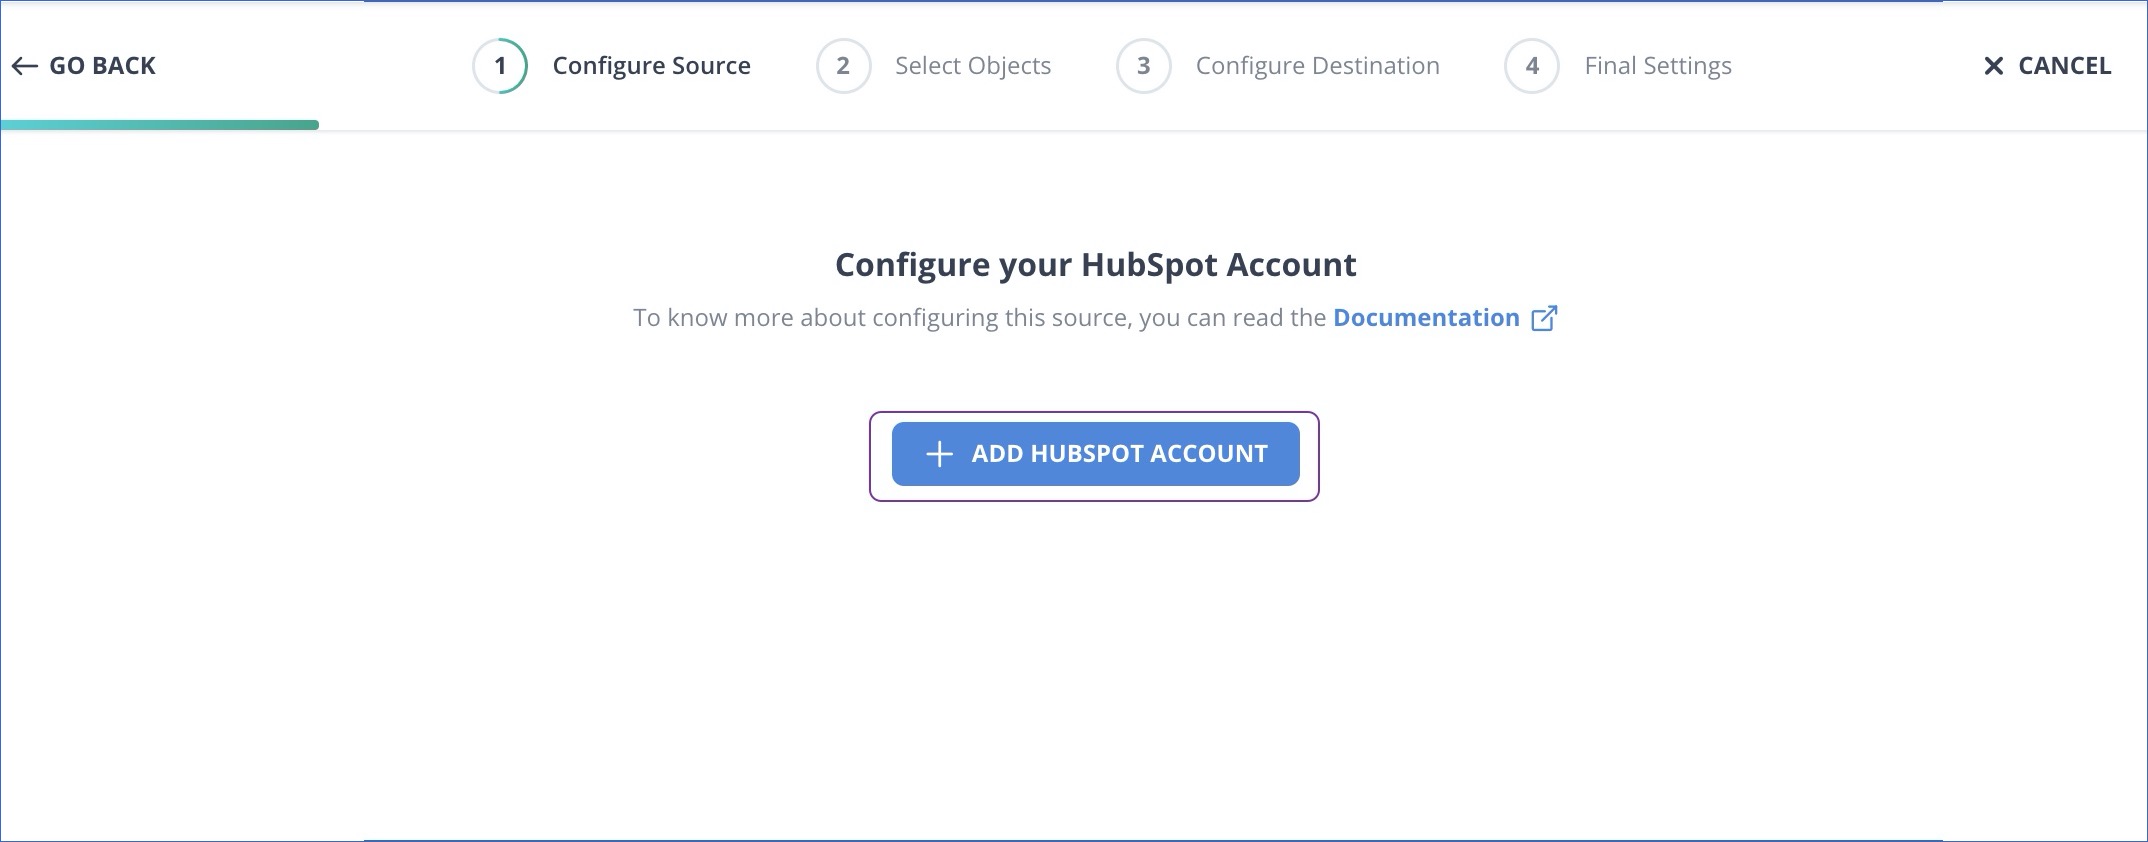Switch to the Final Settings step
Image resolution: width=2148 pixels, height=842 pixels.
coord(1657,65)
